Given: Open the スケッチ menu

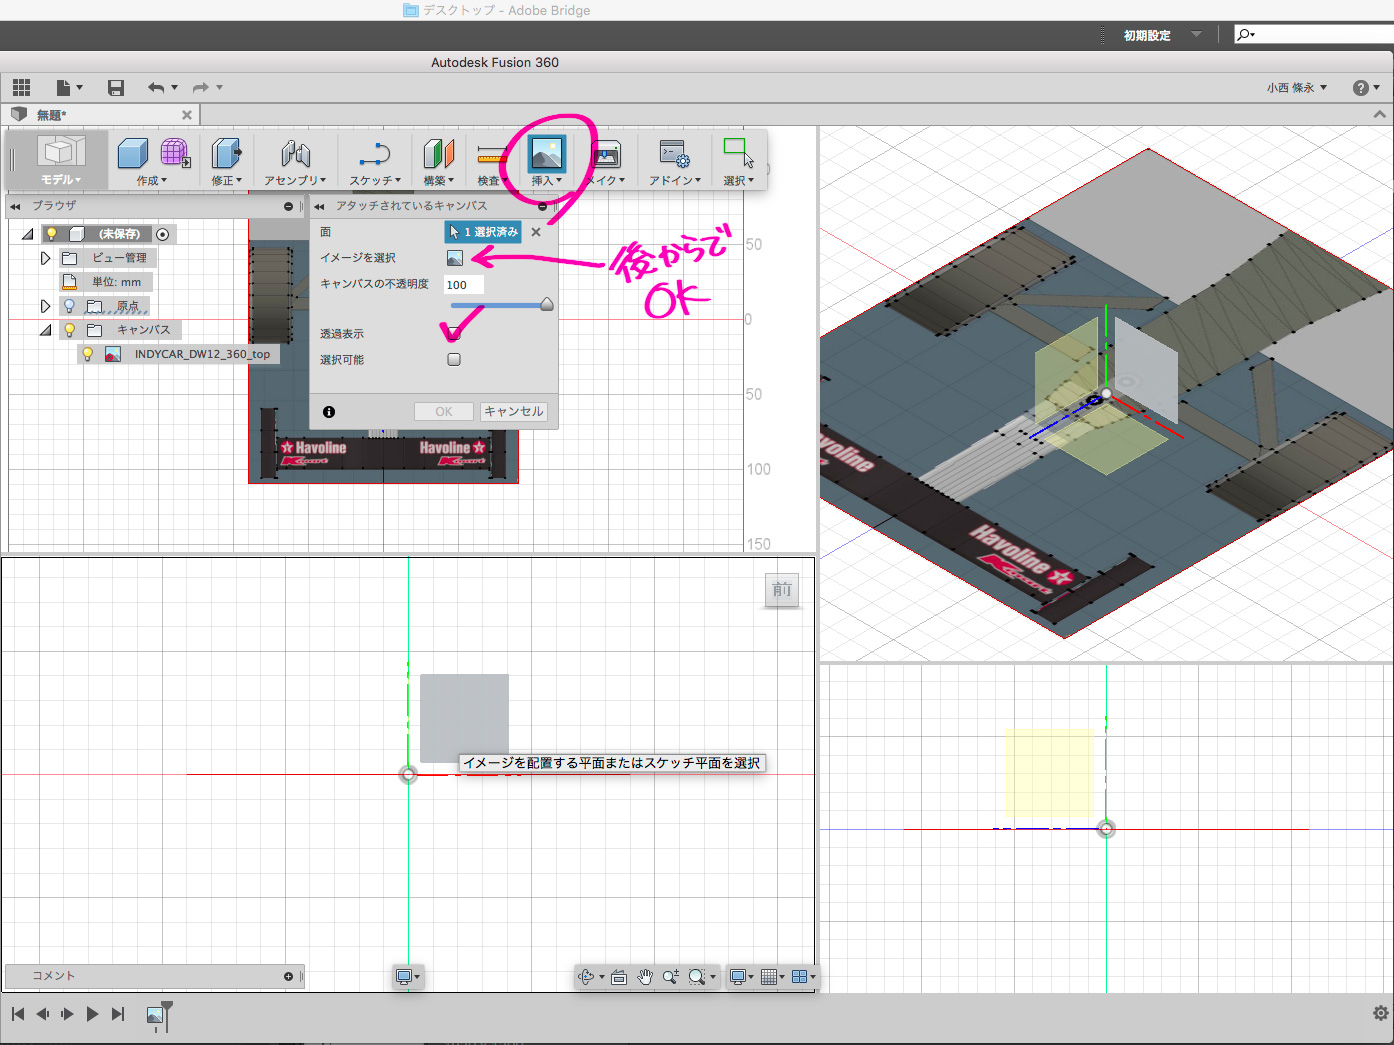Looking at the screenshot, I should 375,181.
